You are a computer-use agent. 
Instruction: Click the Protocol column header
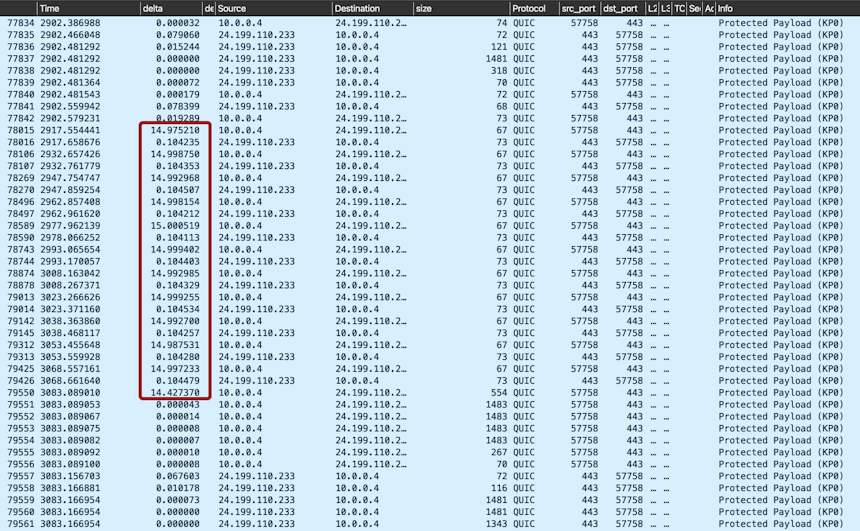pyautogui.click(x=529, y=8)
